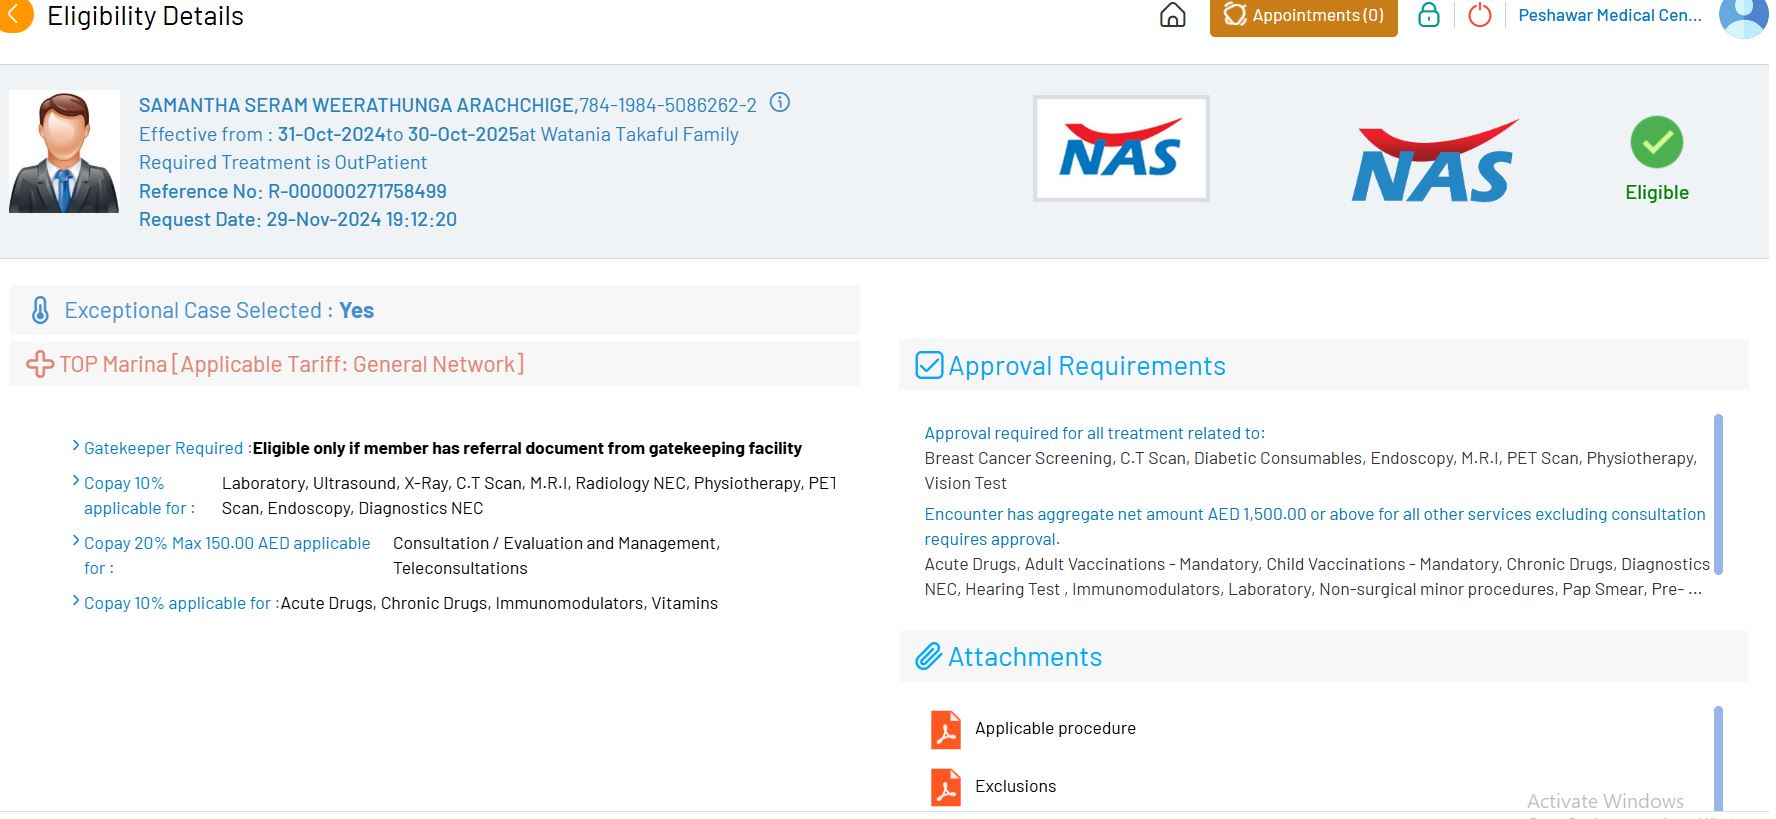Screen dimensions: 1776x819
Task: Click the Applicable procedure attachment link
Action: point(1055,729)
